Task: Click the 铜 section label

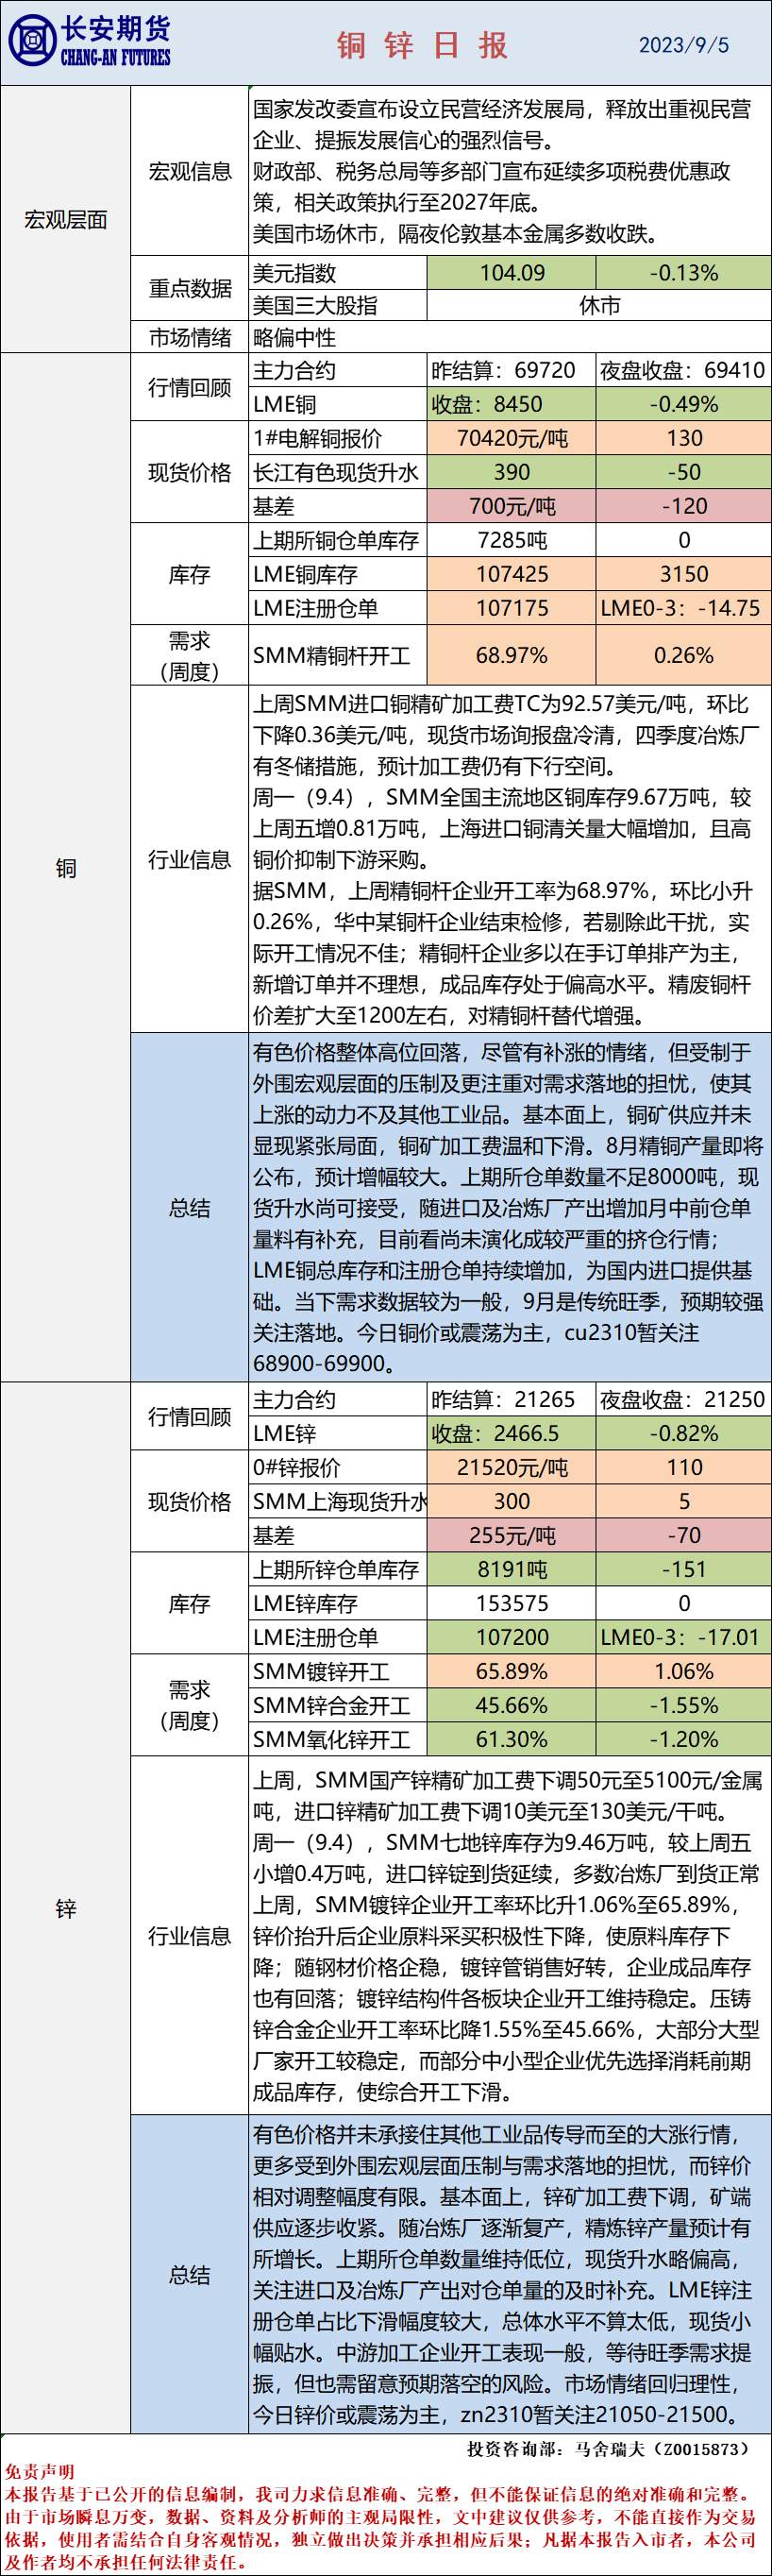Action: [66, 868]
